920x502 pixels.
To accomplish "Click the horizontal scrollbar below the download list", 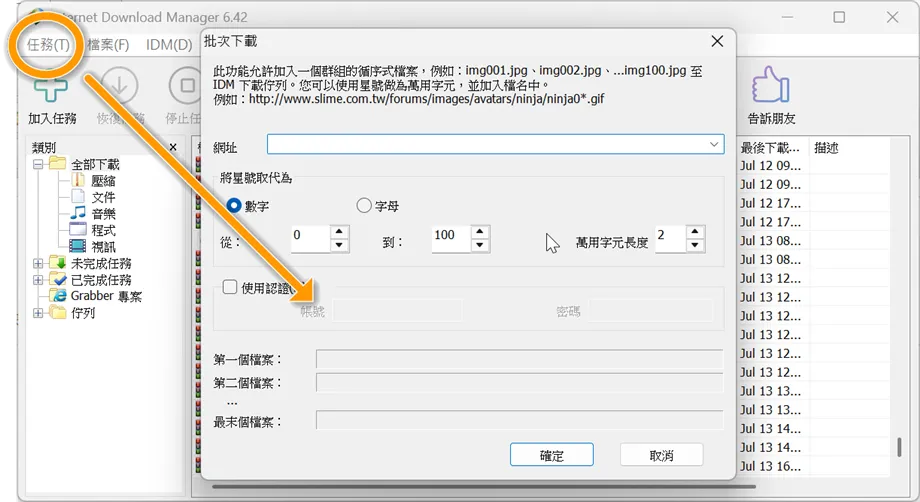I will tap(484, 486).
